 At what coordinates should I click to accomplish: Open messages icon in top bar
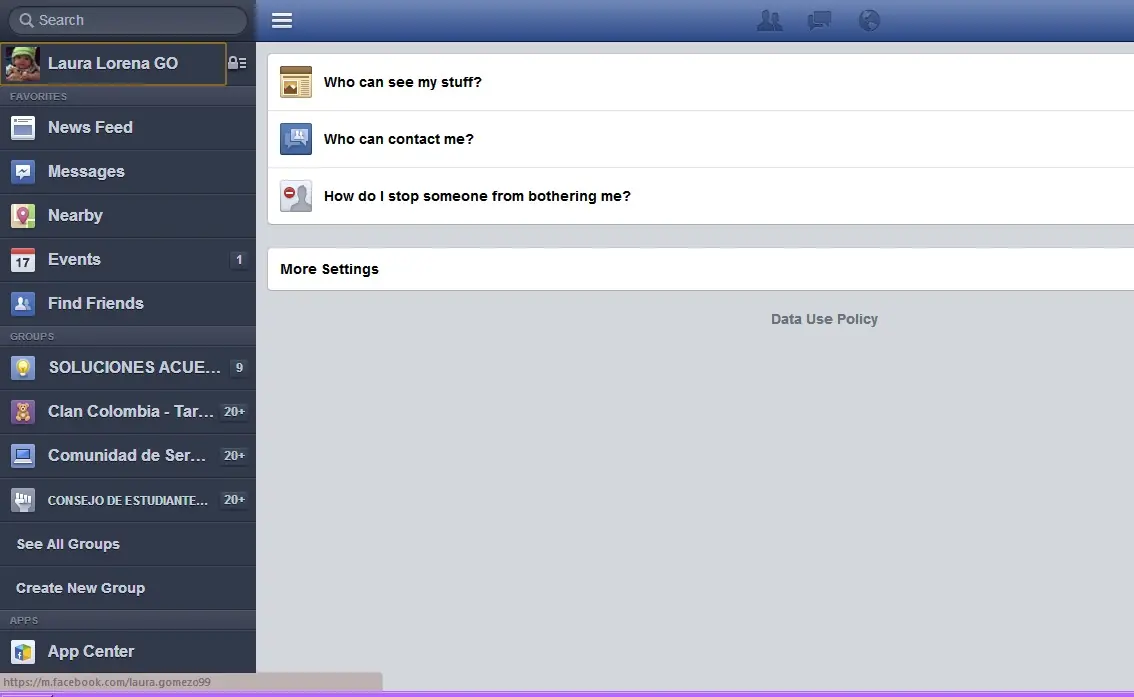coord(819,20)
